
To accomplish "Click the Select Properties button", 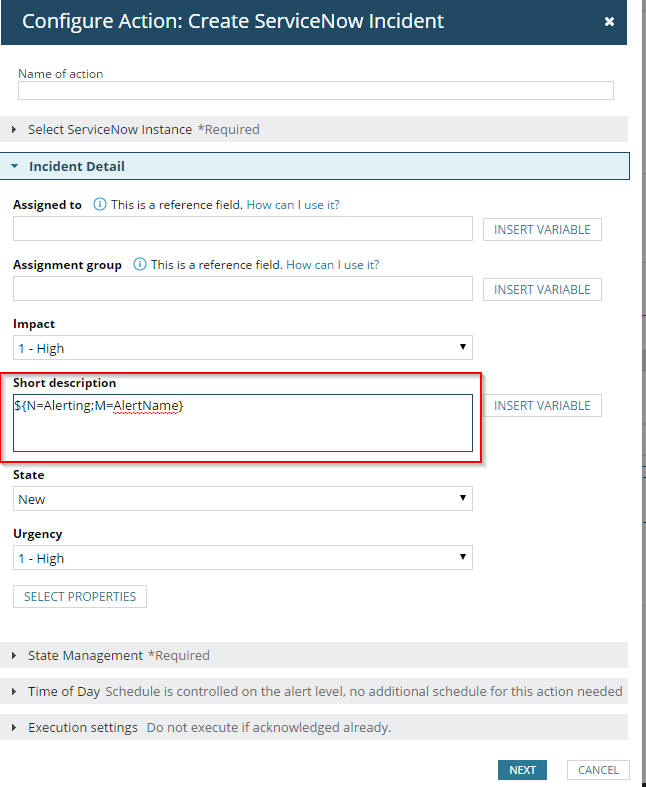I will (x=80, y=596).
